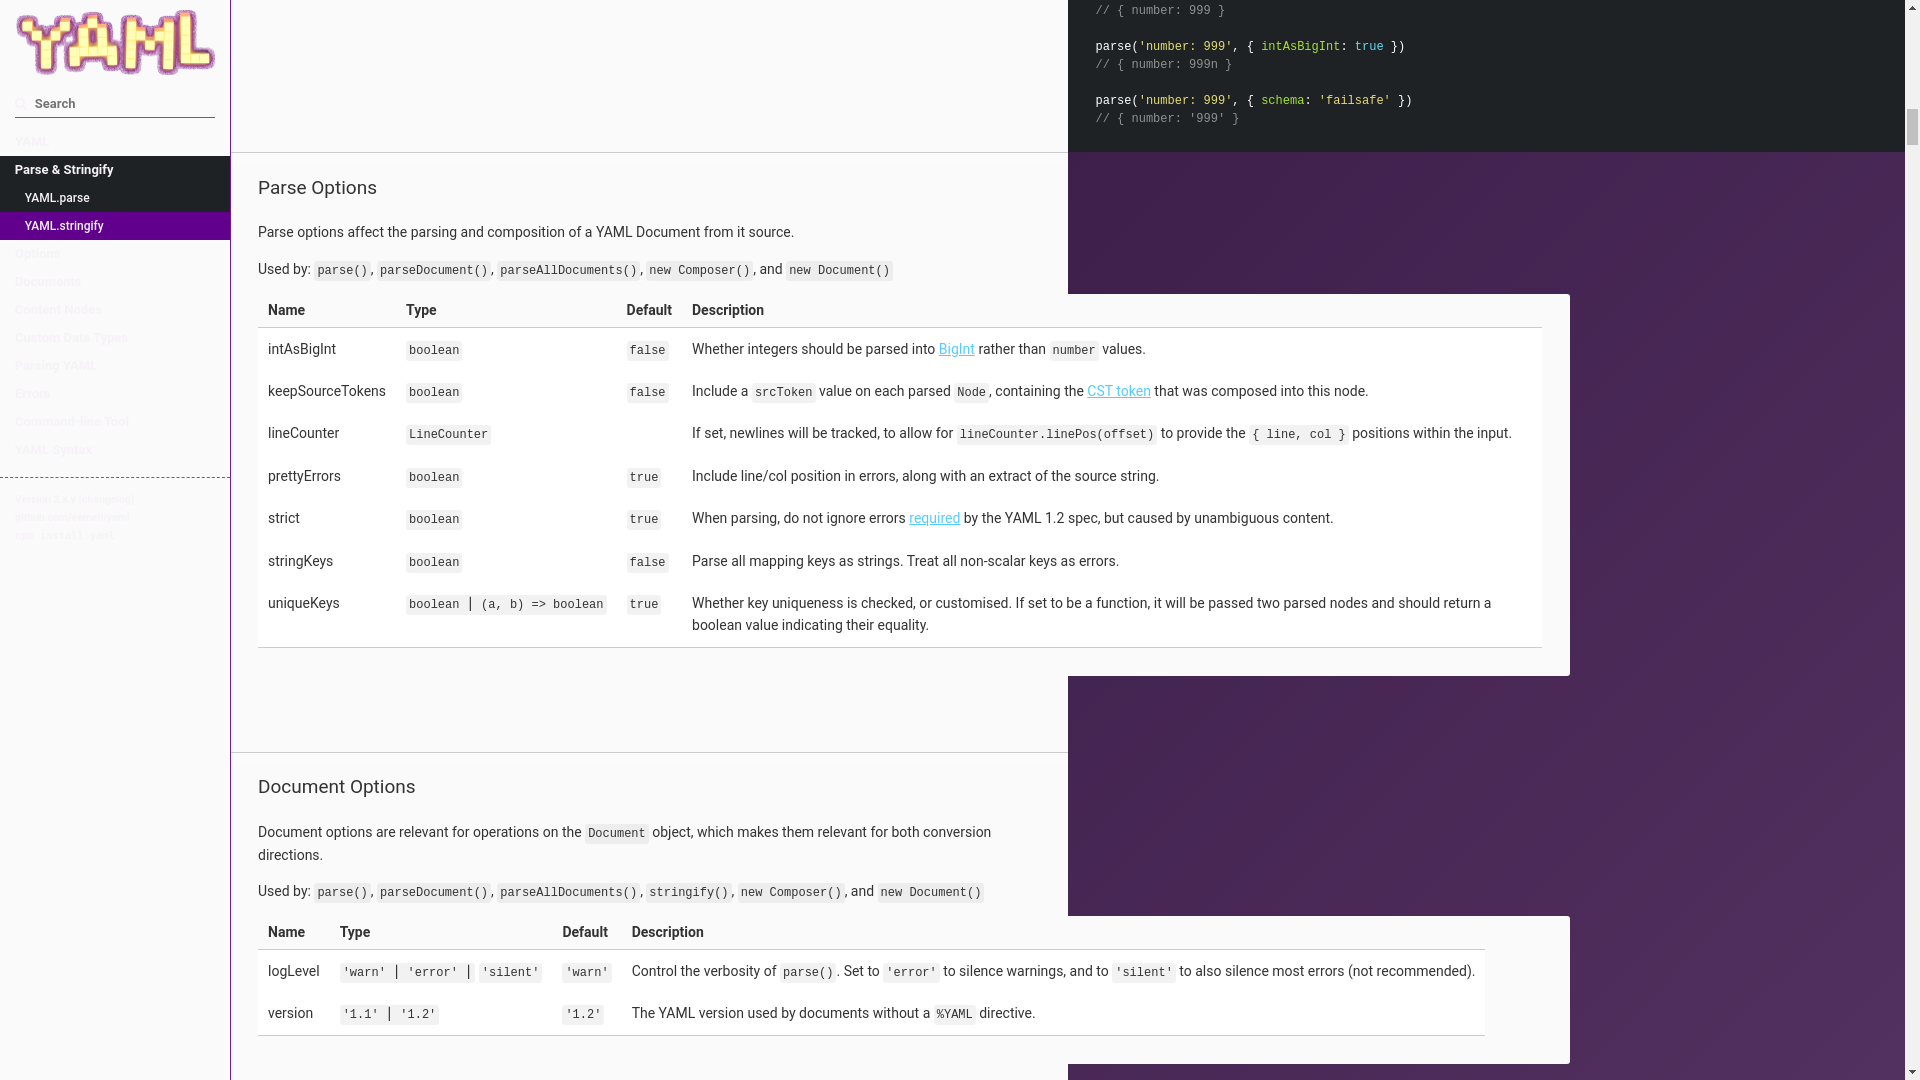Click the 'warn' default value

(x=586, y=972)
